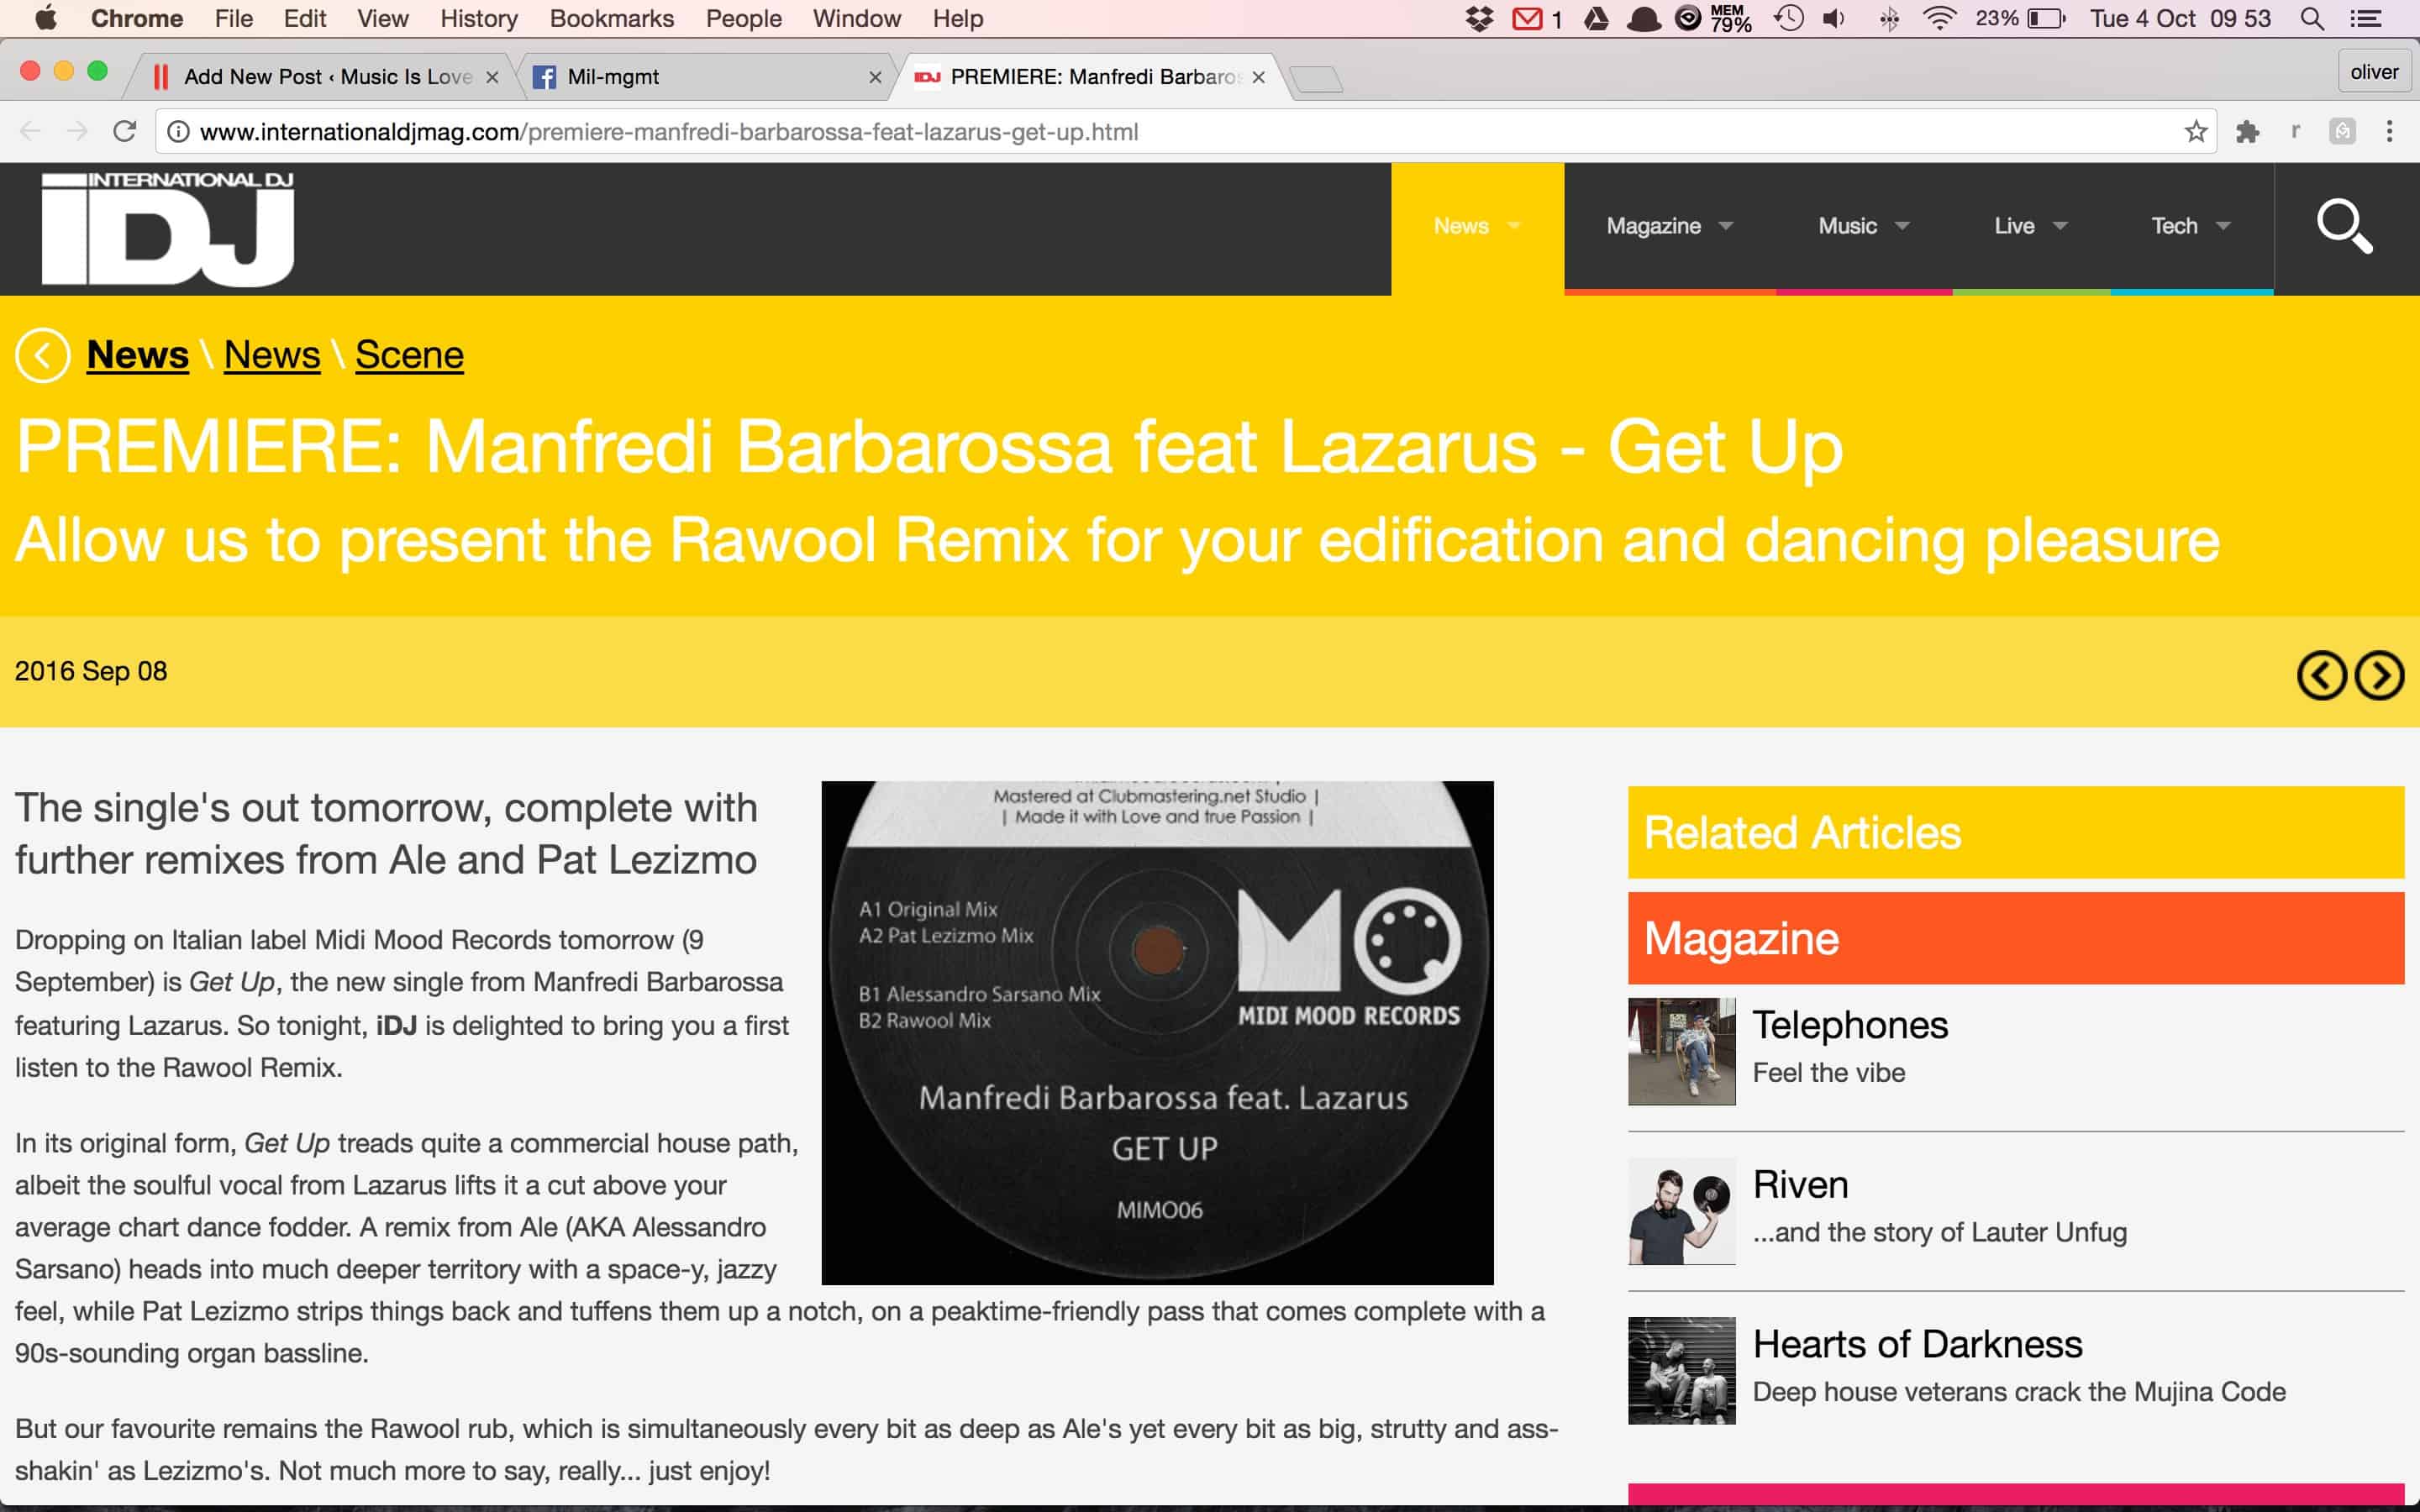Go to next article arrow circle
Screen dimensions: 2420x1512
2379,675
